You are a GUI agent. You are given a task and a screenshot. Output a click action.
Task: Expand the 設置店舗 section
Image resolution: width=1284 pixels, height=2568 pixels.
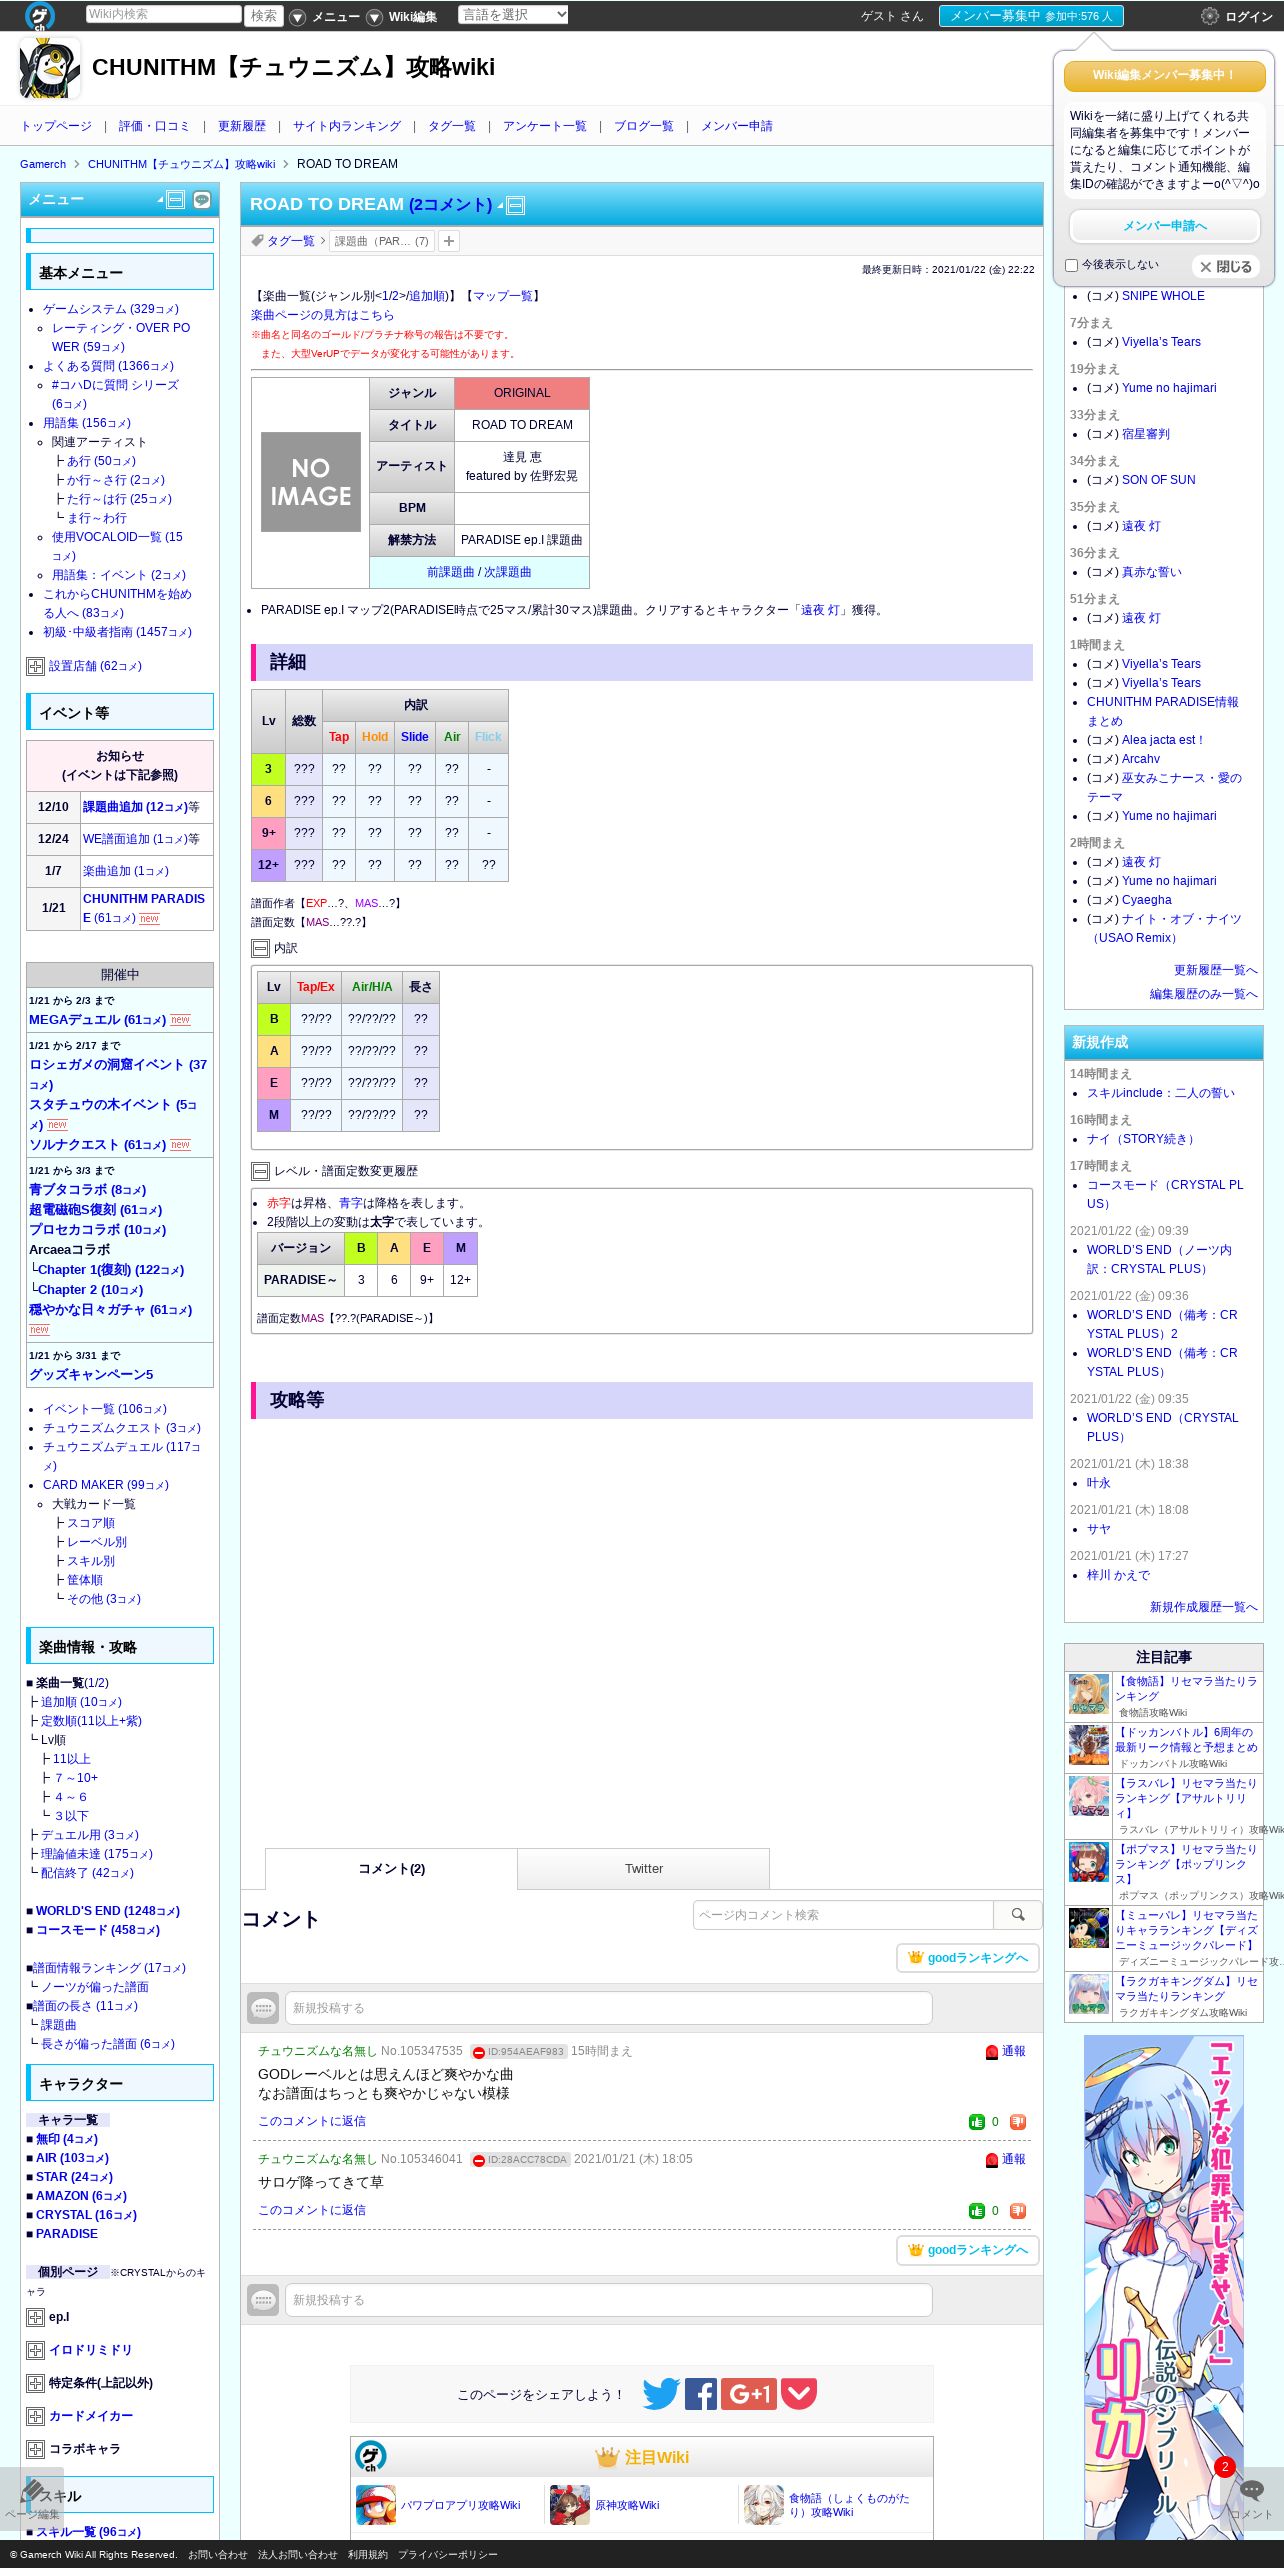click(35, 666)
